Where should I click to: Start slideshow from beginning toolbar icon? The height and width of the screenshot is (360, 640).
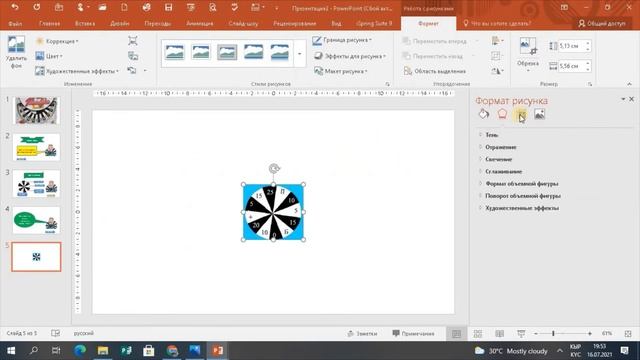coord(190,7)
